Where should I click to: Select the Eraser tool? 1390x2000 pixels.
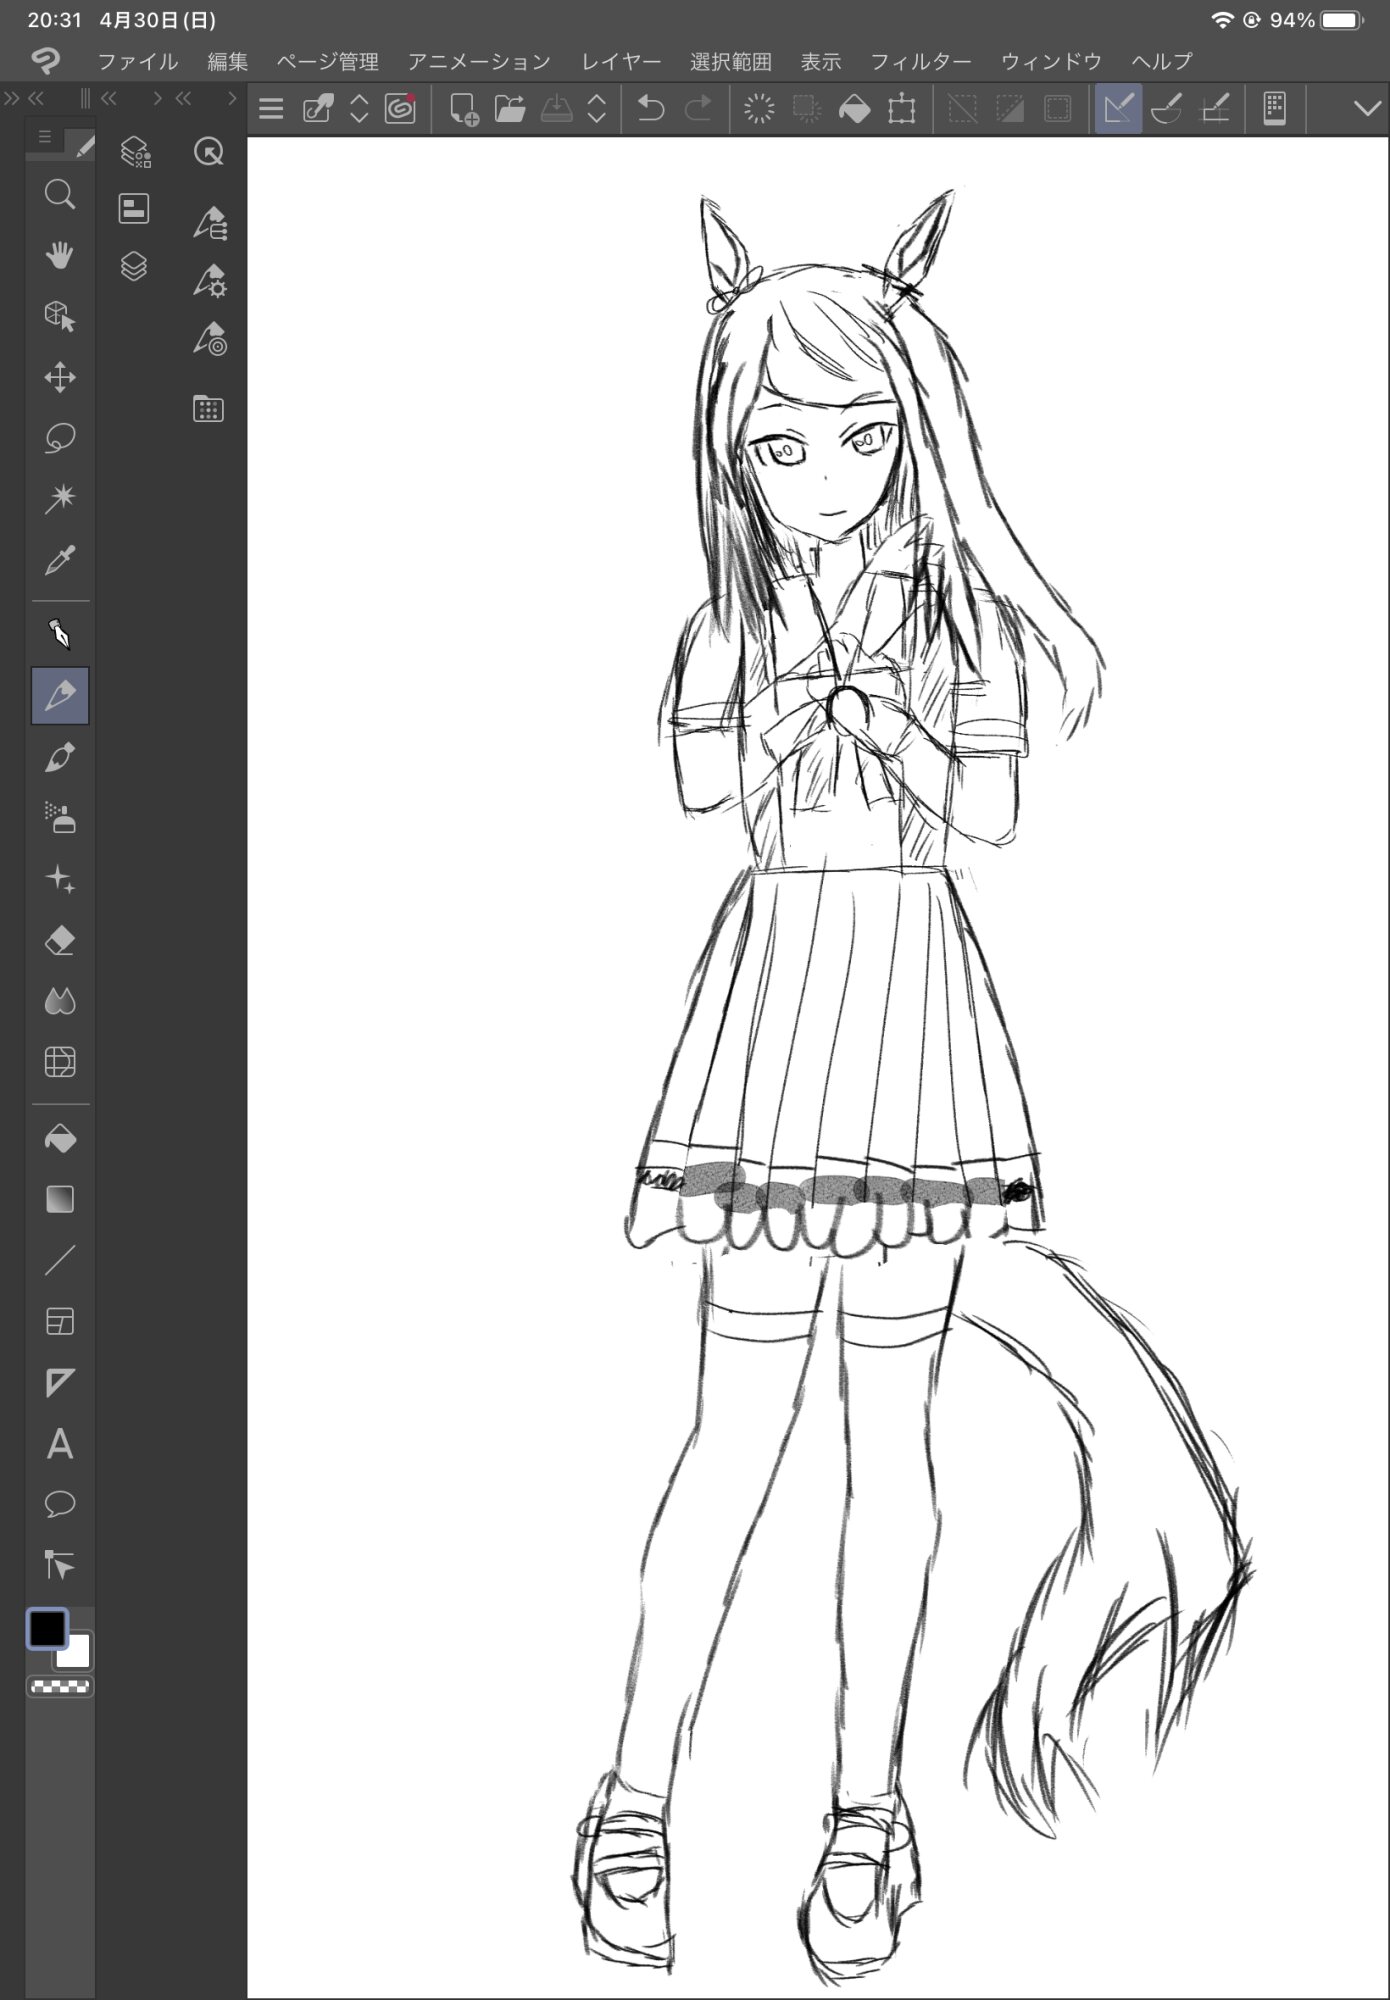[x=60, y=941]
